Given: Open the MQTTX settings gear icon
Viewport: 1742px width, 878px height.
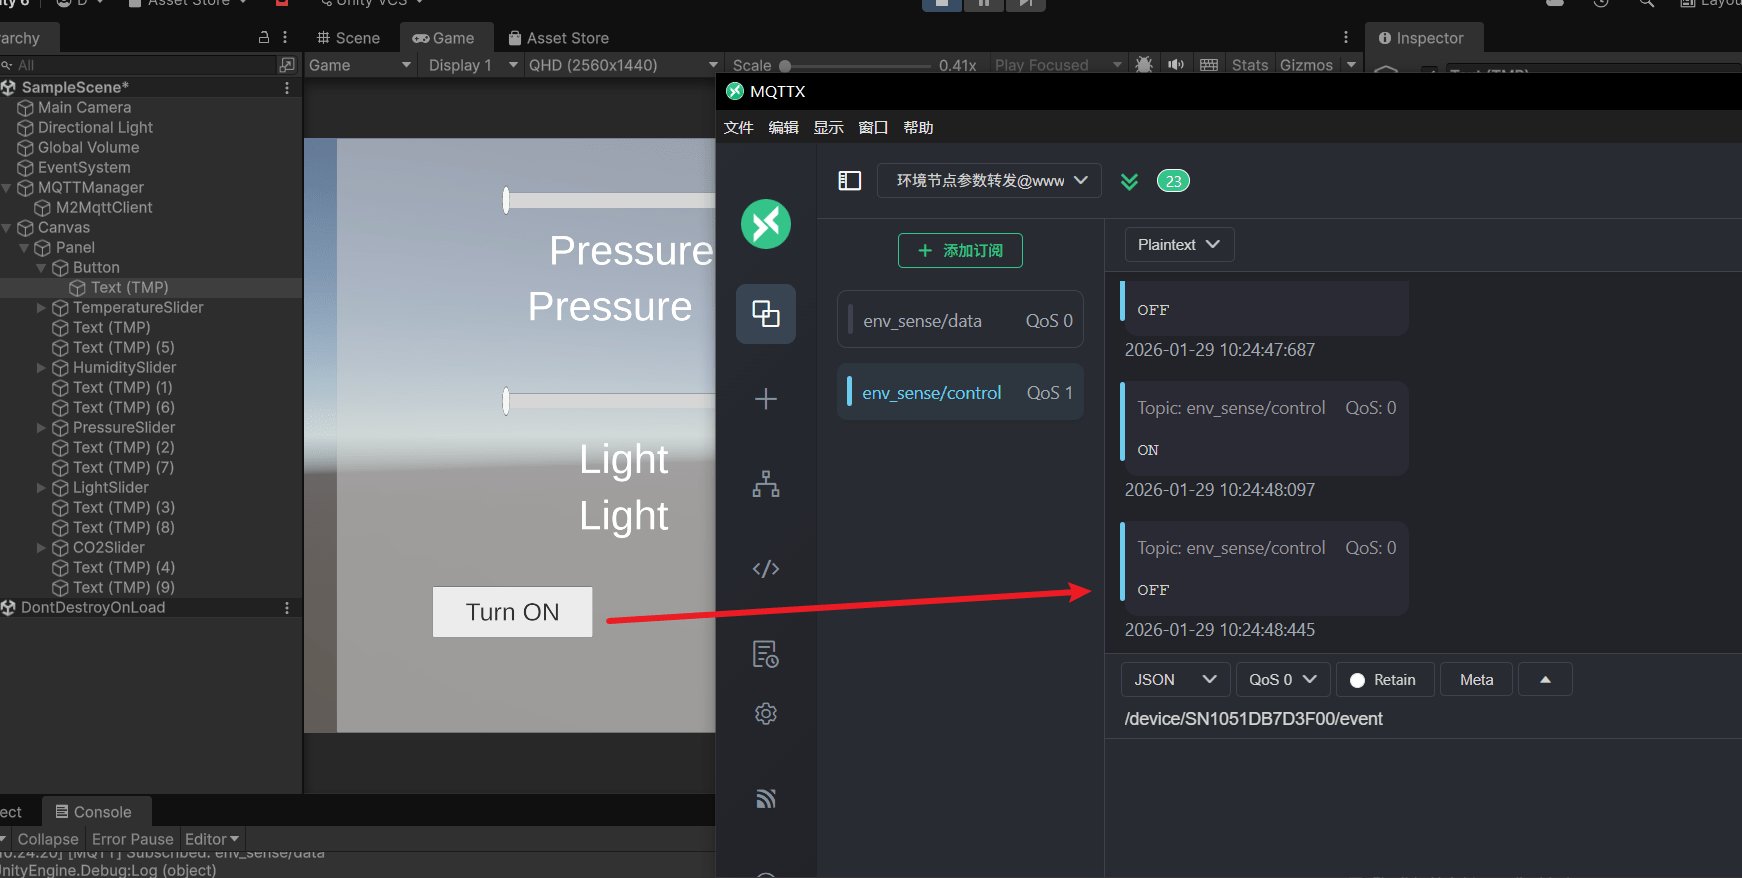Looking at the screenshot, I should 766,713.
